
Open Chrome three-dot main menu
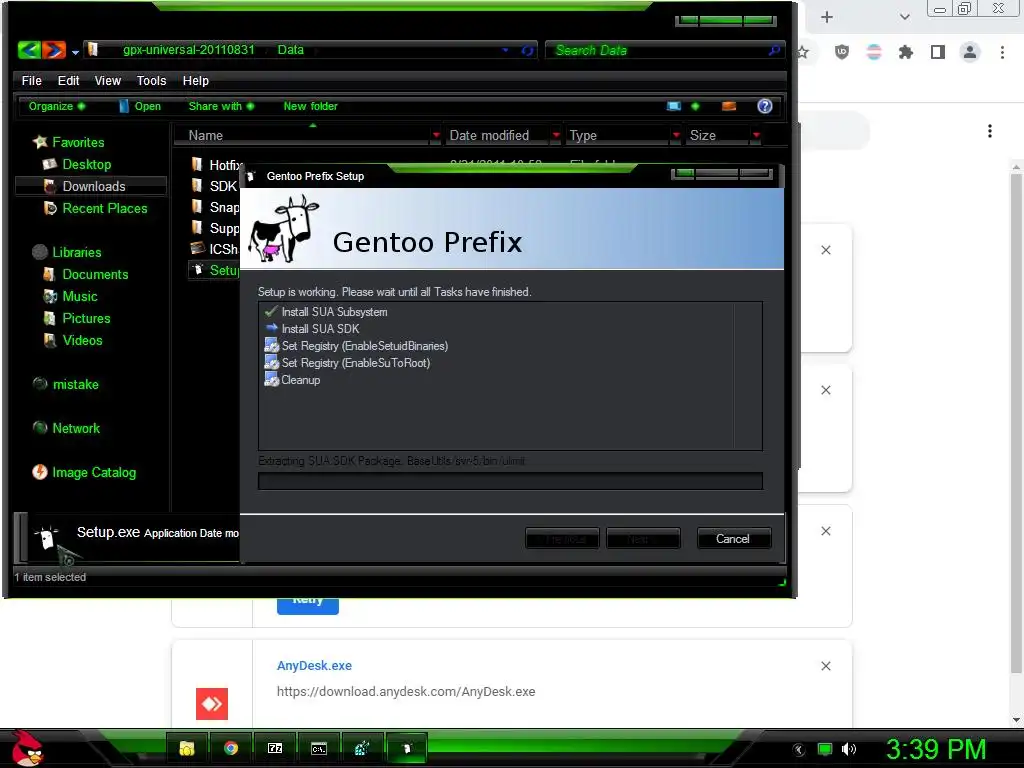[x=1002, y=52]
